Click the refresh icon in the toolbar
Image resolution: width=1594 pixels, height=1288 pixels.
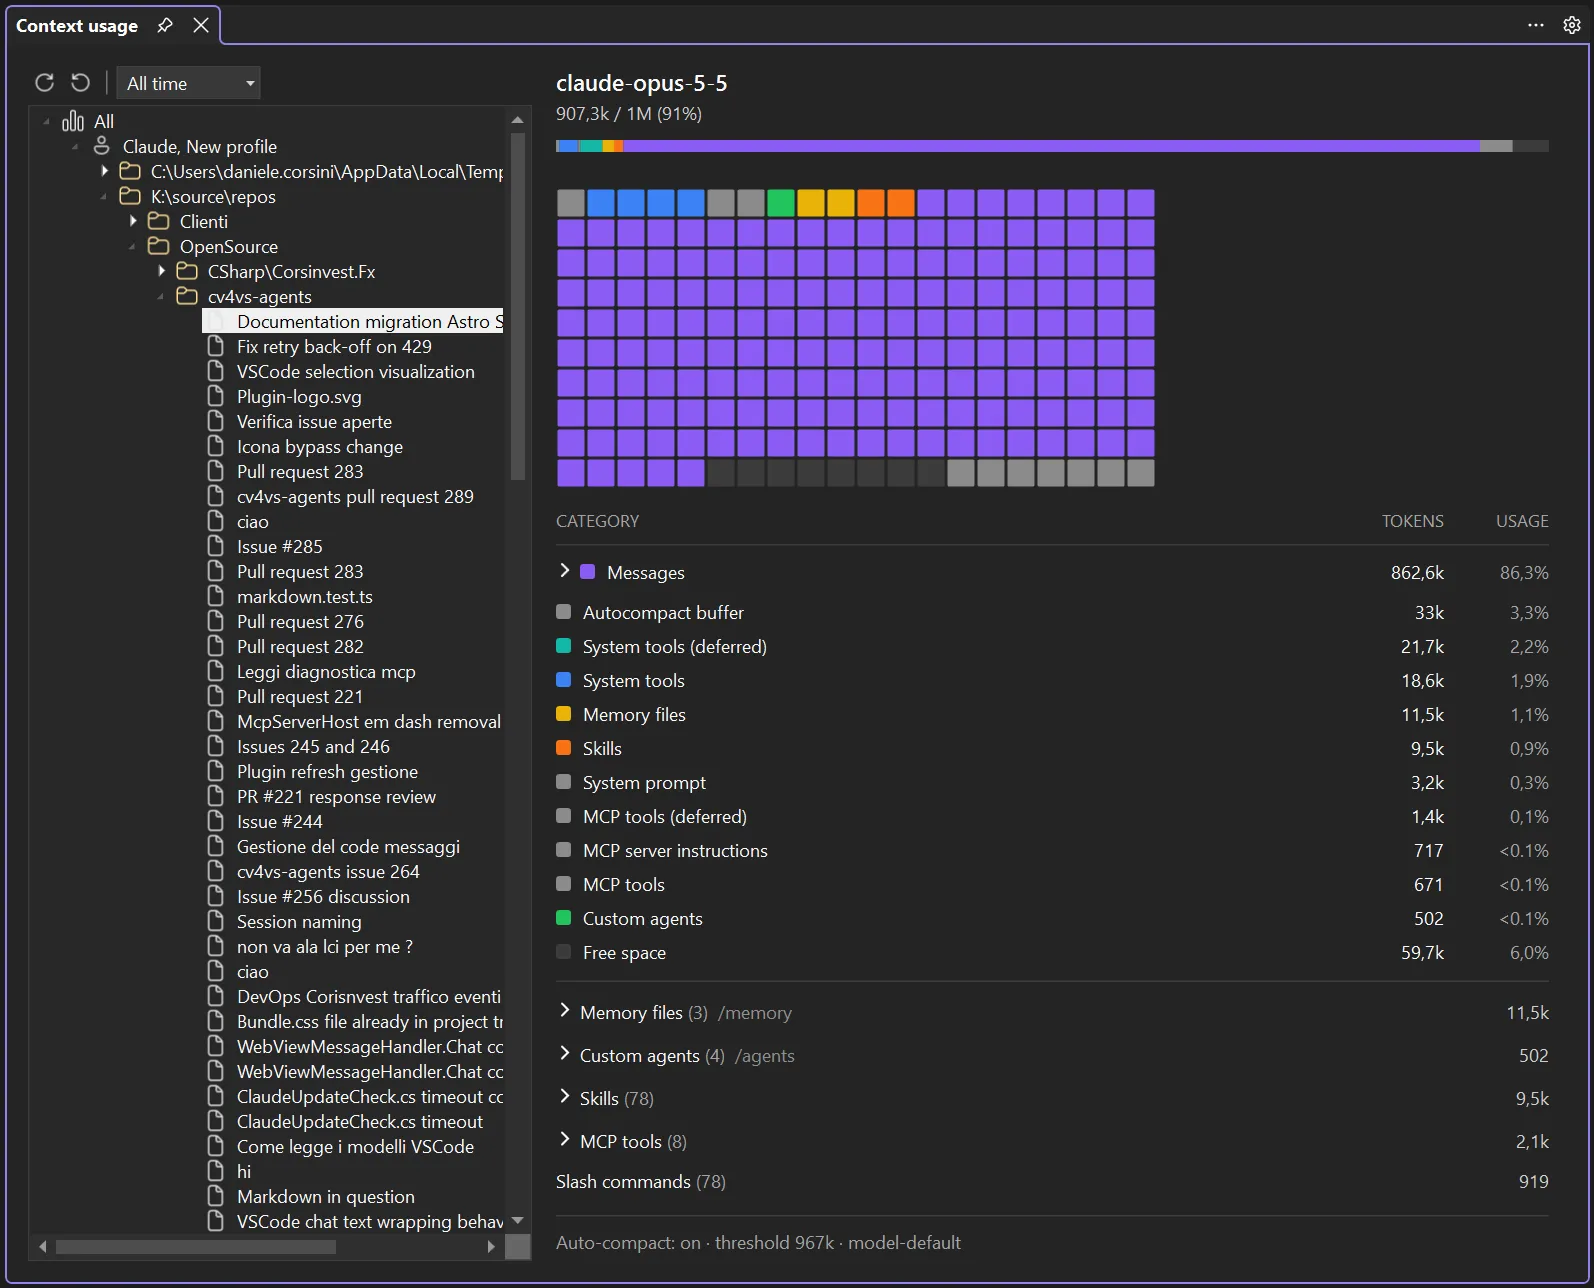point(44,83)
